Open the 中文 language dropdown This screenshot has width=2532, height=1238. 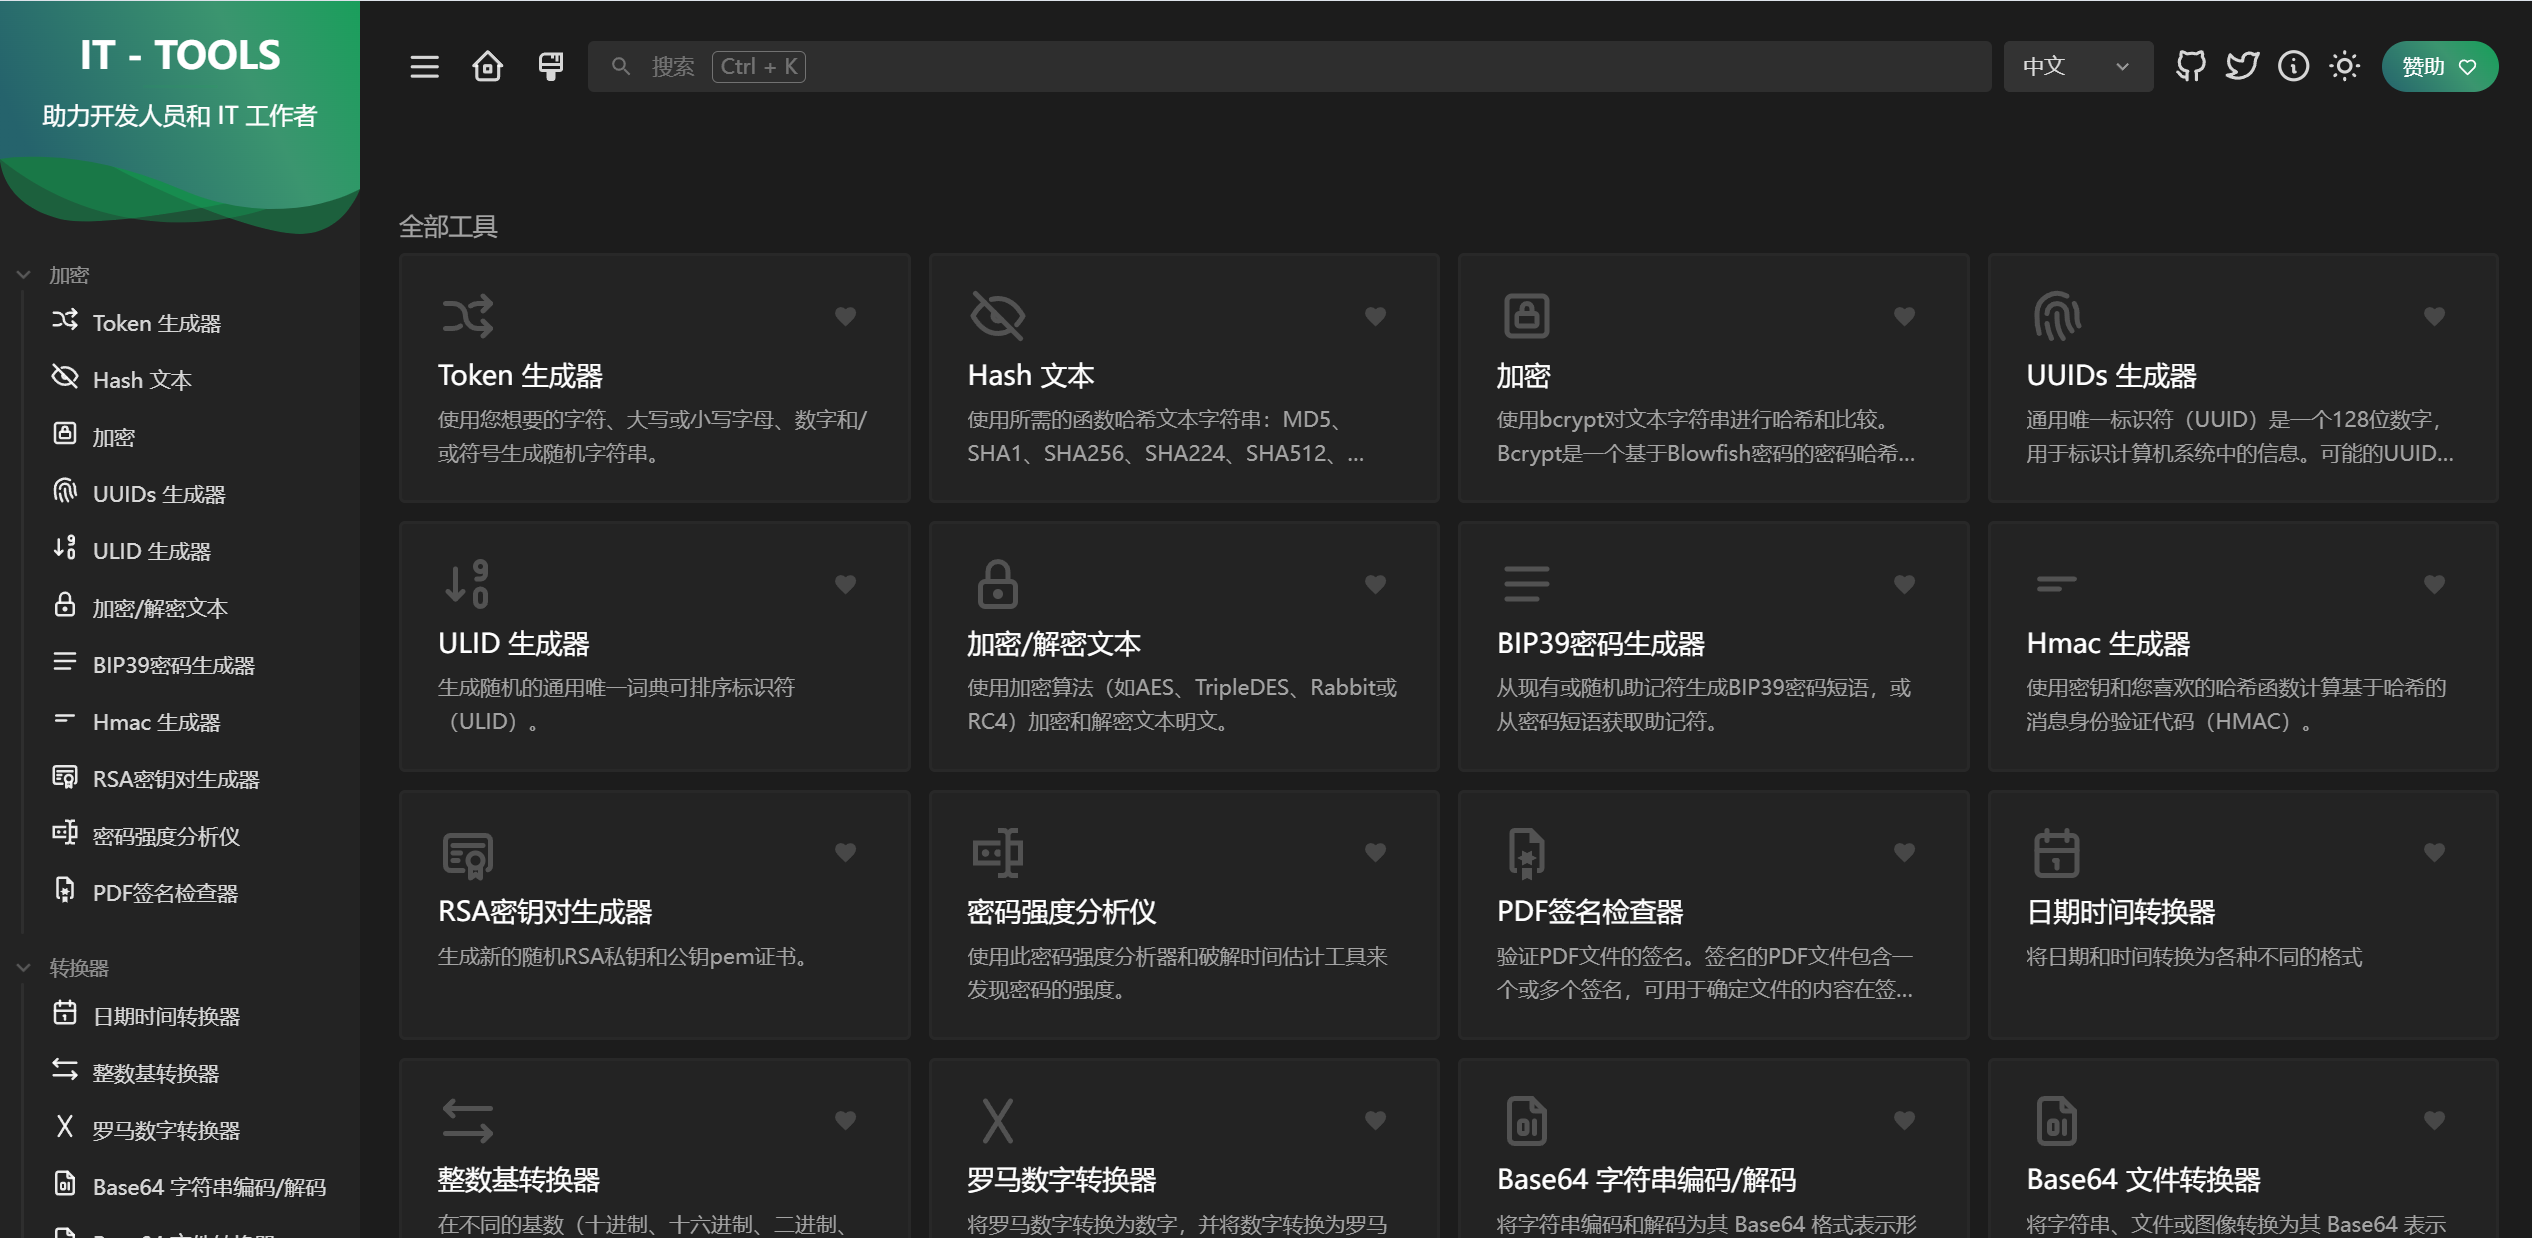tap(2077, 67)
